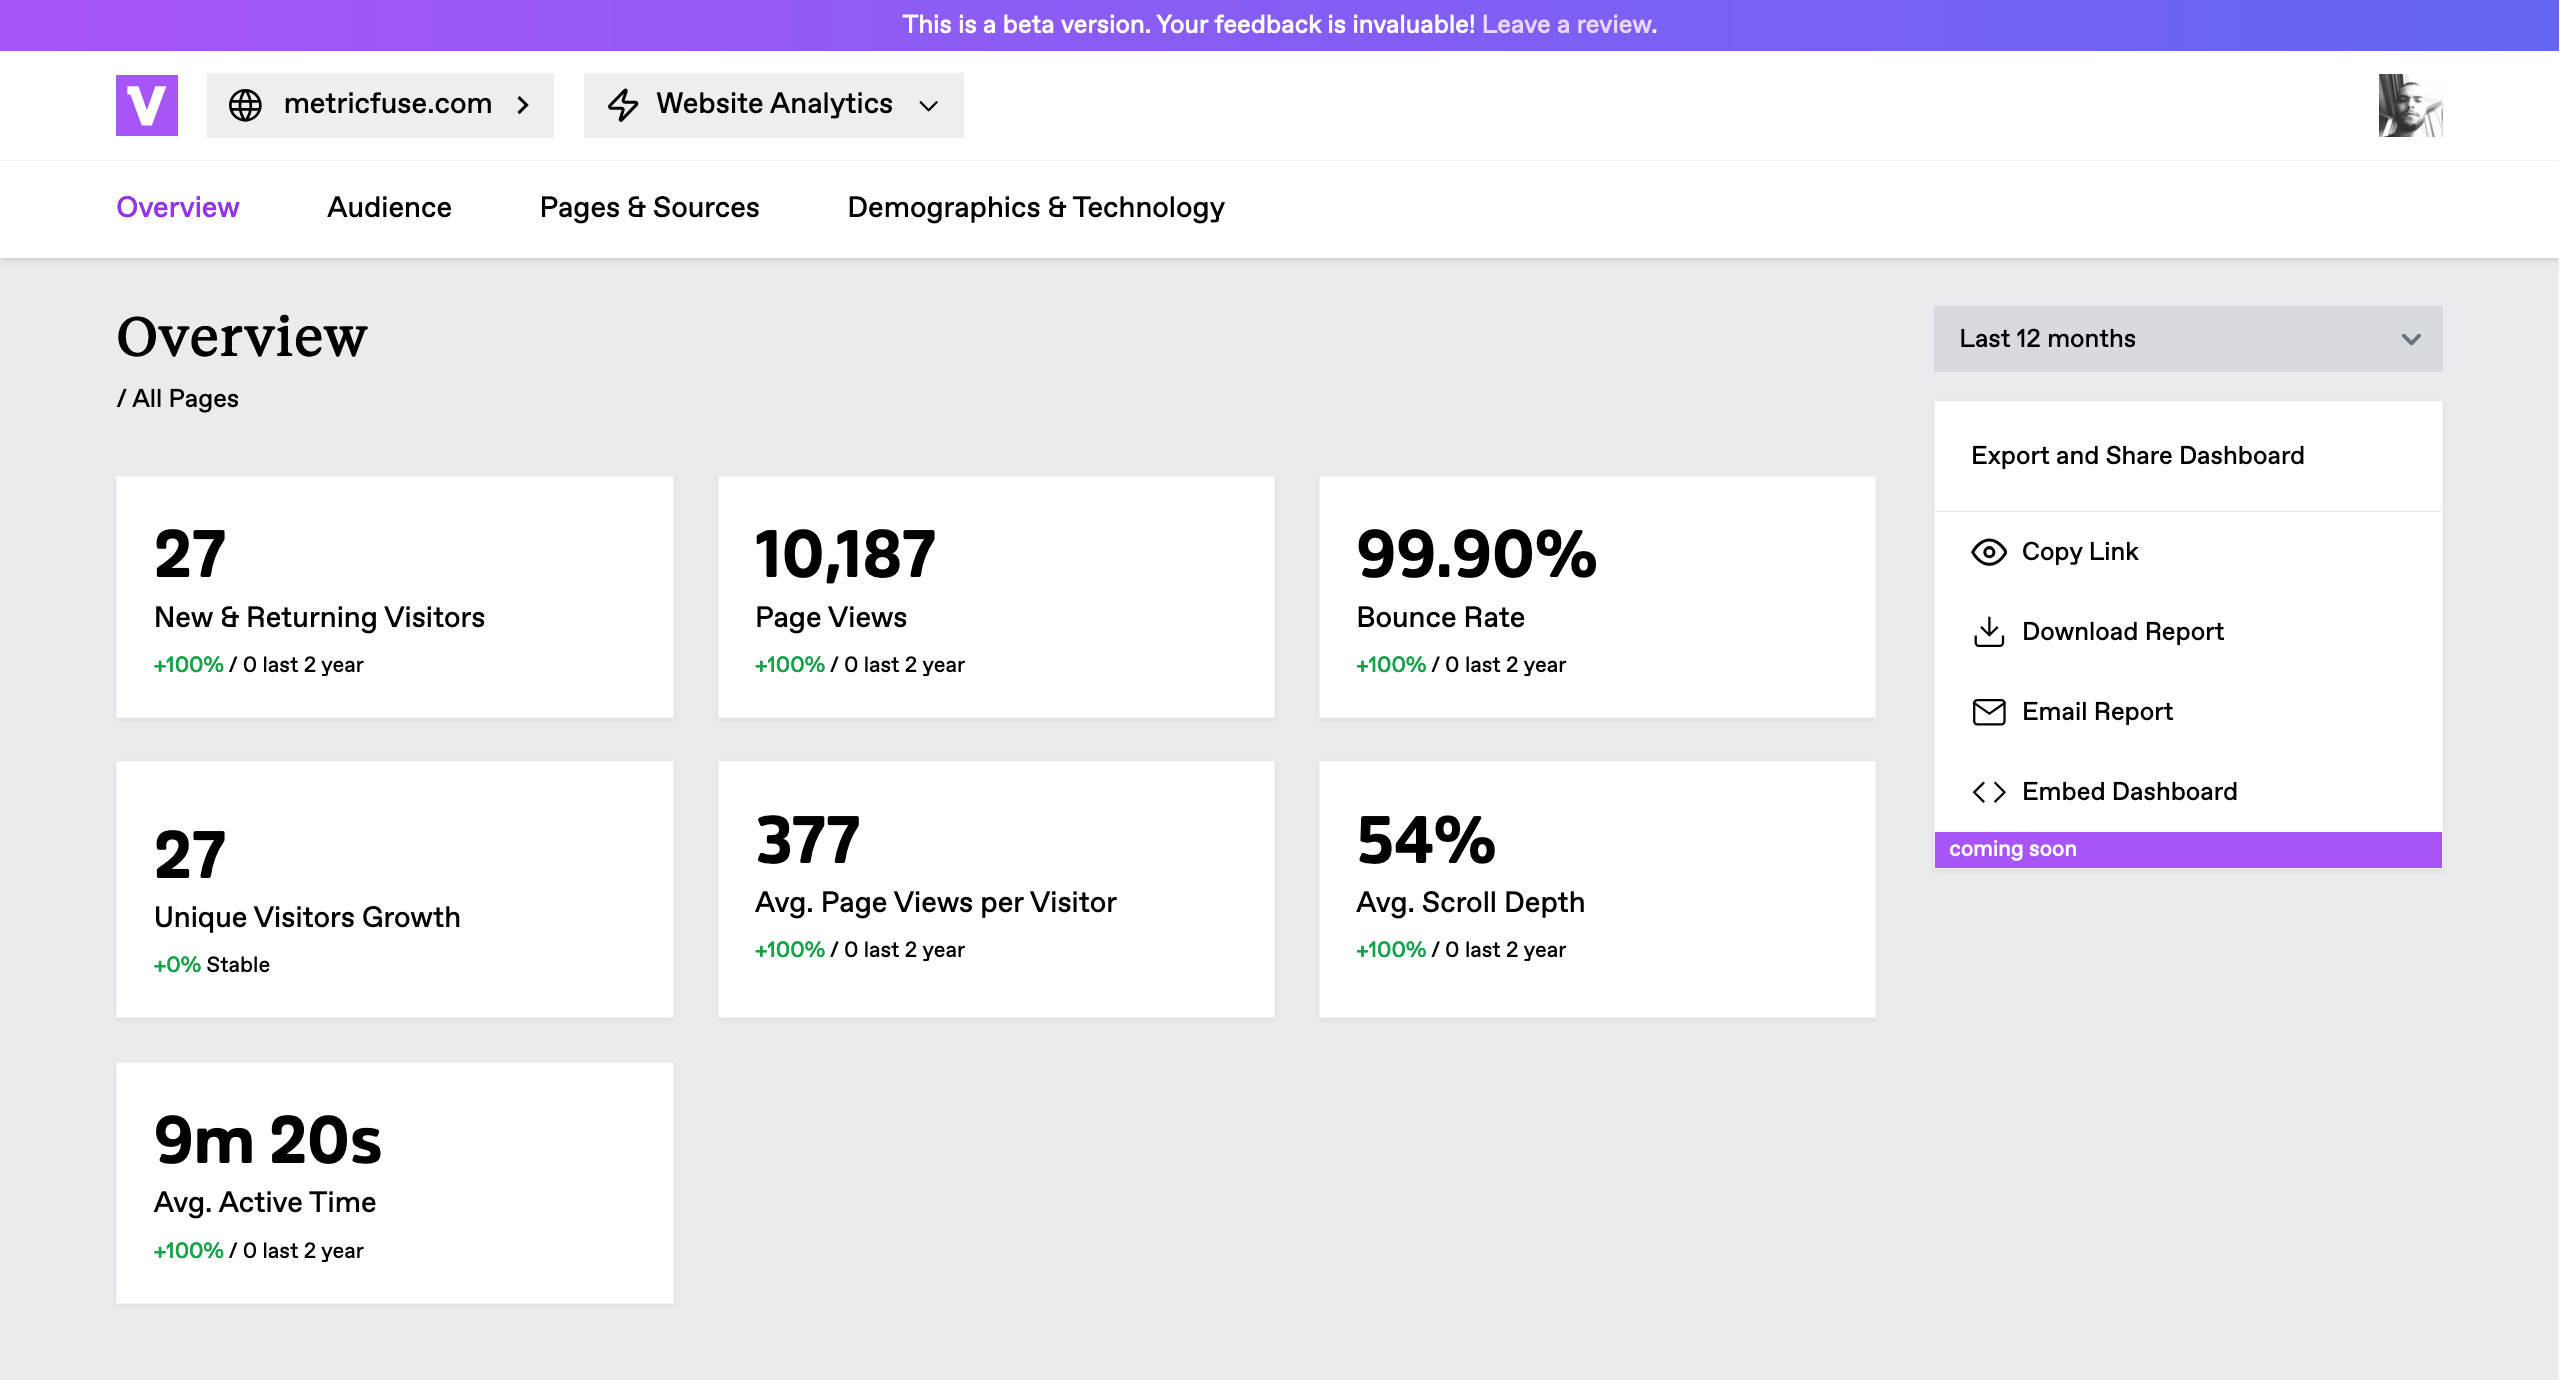Image resolution: width=2560 pixels, height=1380 pixels.
Task: Select the Overview tab
Action: pyautogui.click(x=177, y=207)
